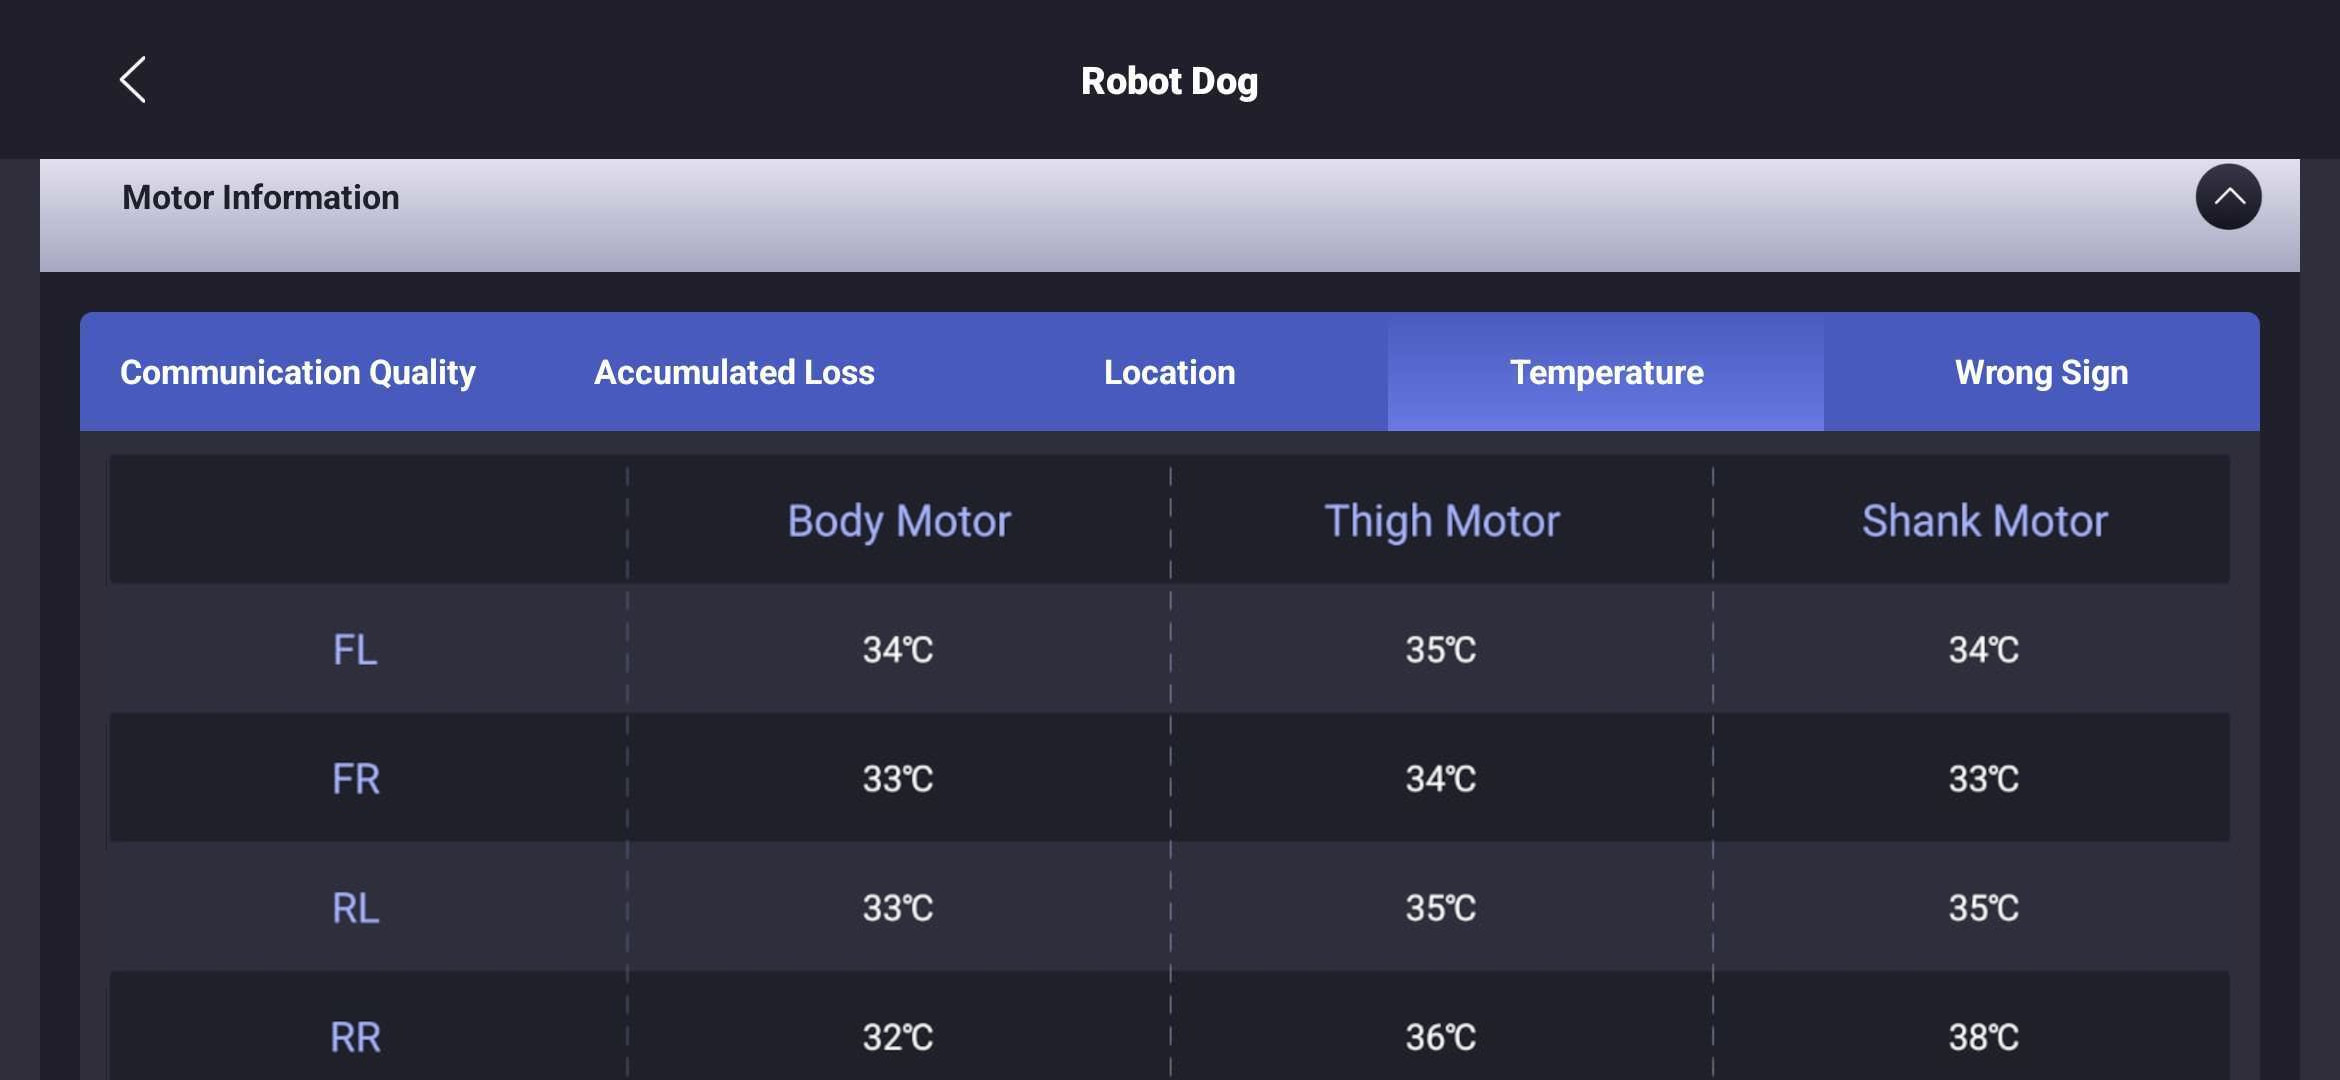The height and width of the screenshot is (1080, 2340).
Task: Click the FL Thigh Motor 35°C reading
Action: coord(1441,650)
